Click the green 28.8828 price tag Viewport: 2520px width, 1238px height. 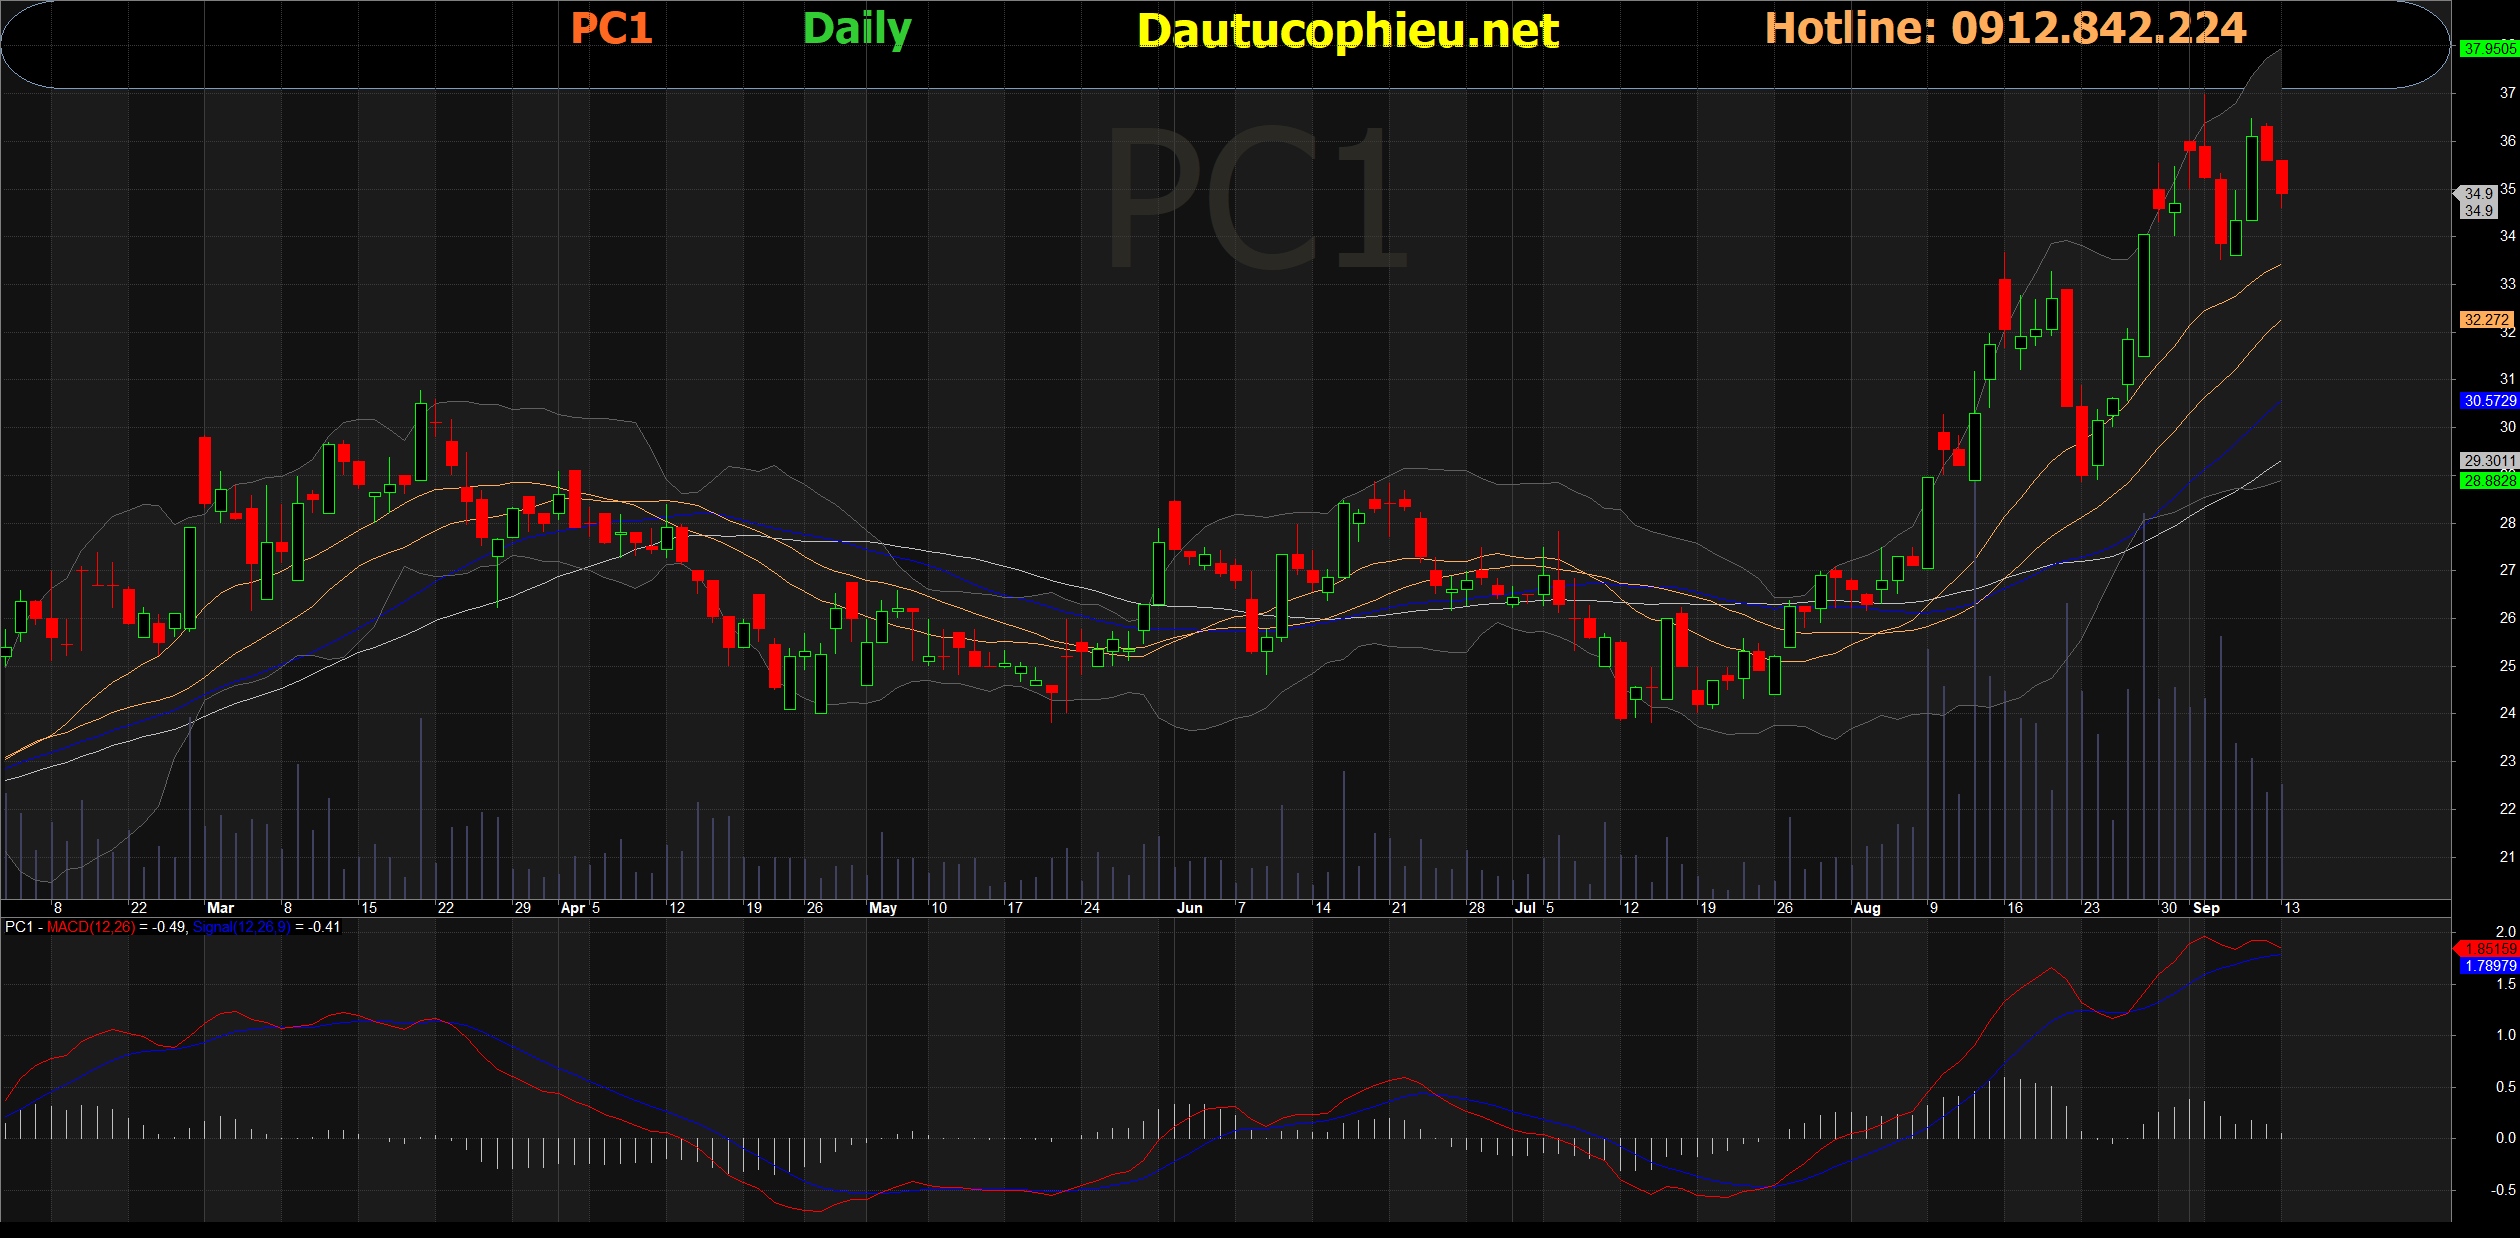[2488, 481]
